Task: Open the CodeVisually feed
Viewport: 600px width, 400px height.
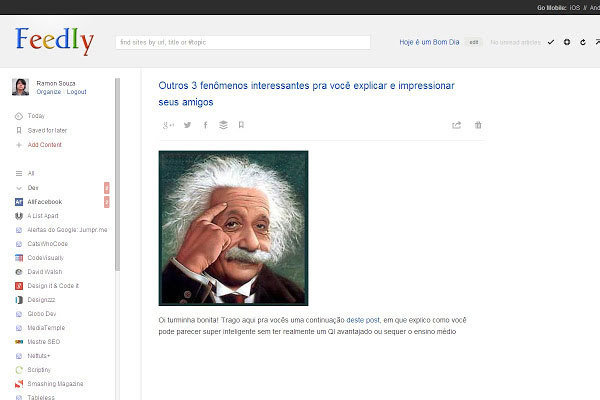Action: [x=45, y=258]
